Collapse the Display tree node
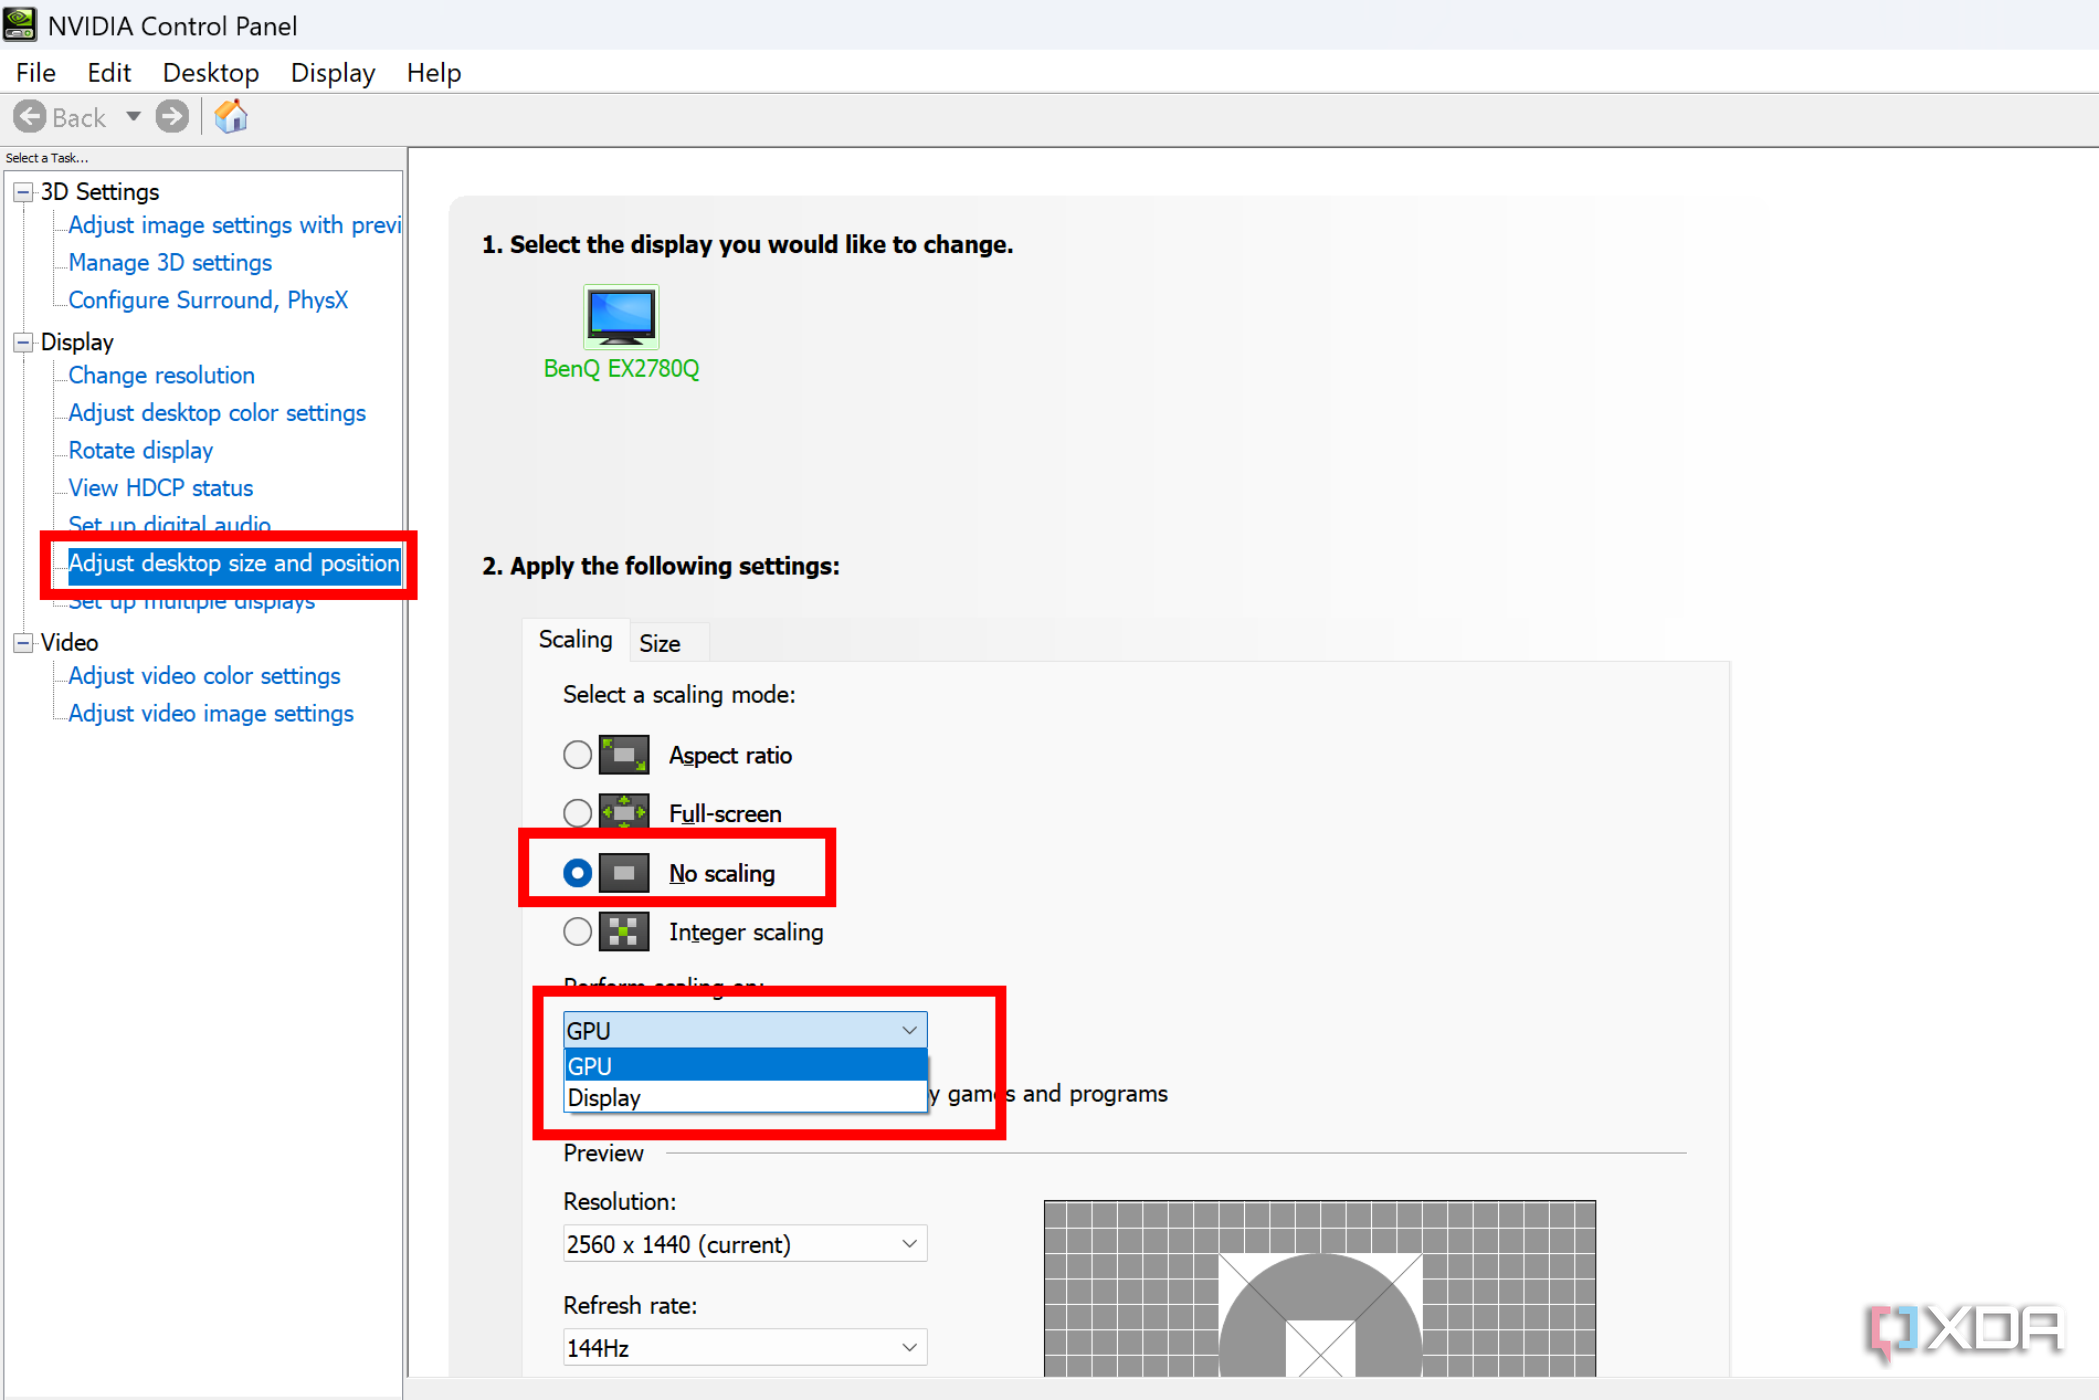This screenshot has height=1400, width=2099. (23, 342)
